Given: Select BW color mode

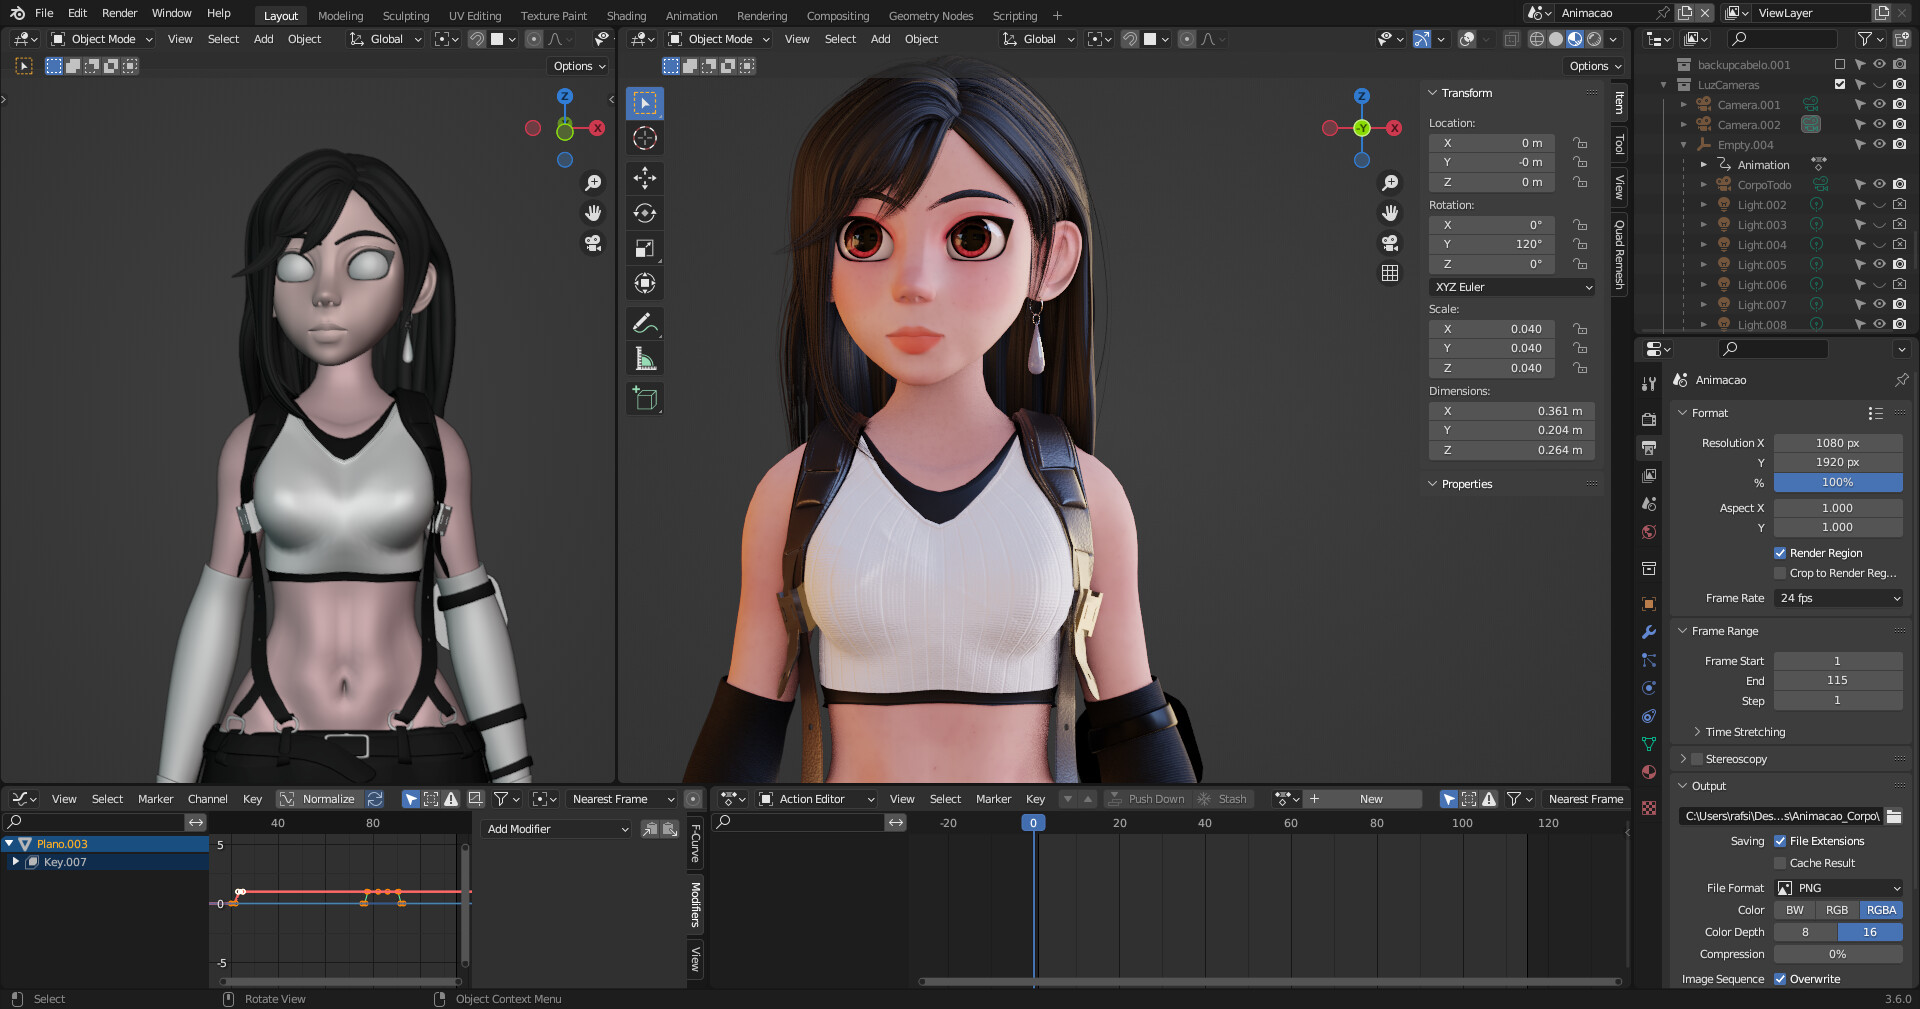Looking at the screenshot, I should (1795, 910).
